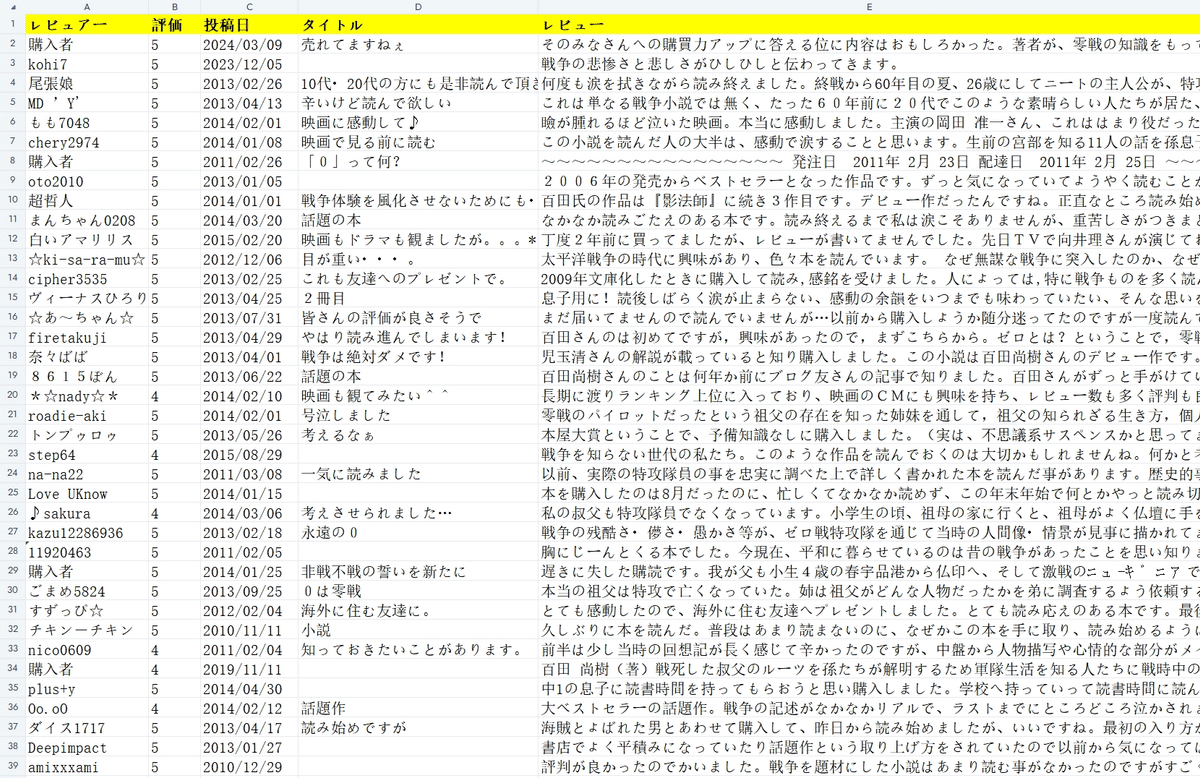Select title 話題作
The image size is (1200, 778).
tap(417, 707)
